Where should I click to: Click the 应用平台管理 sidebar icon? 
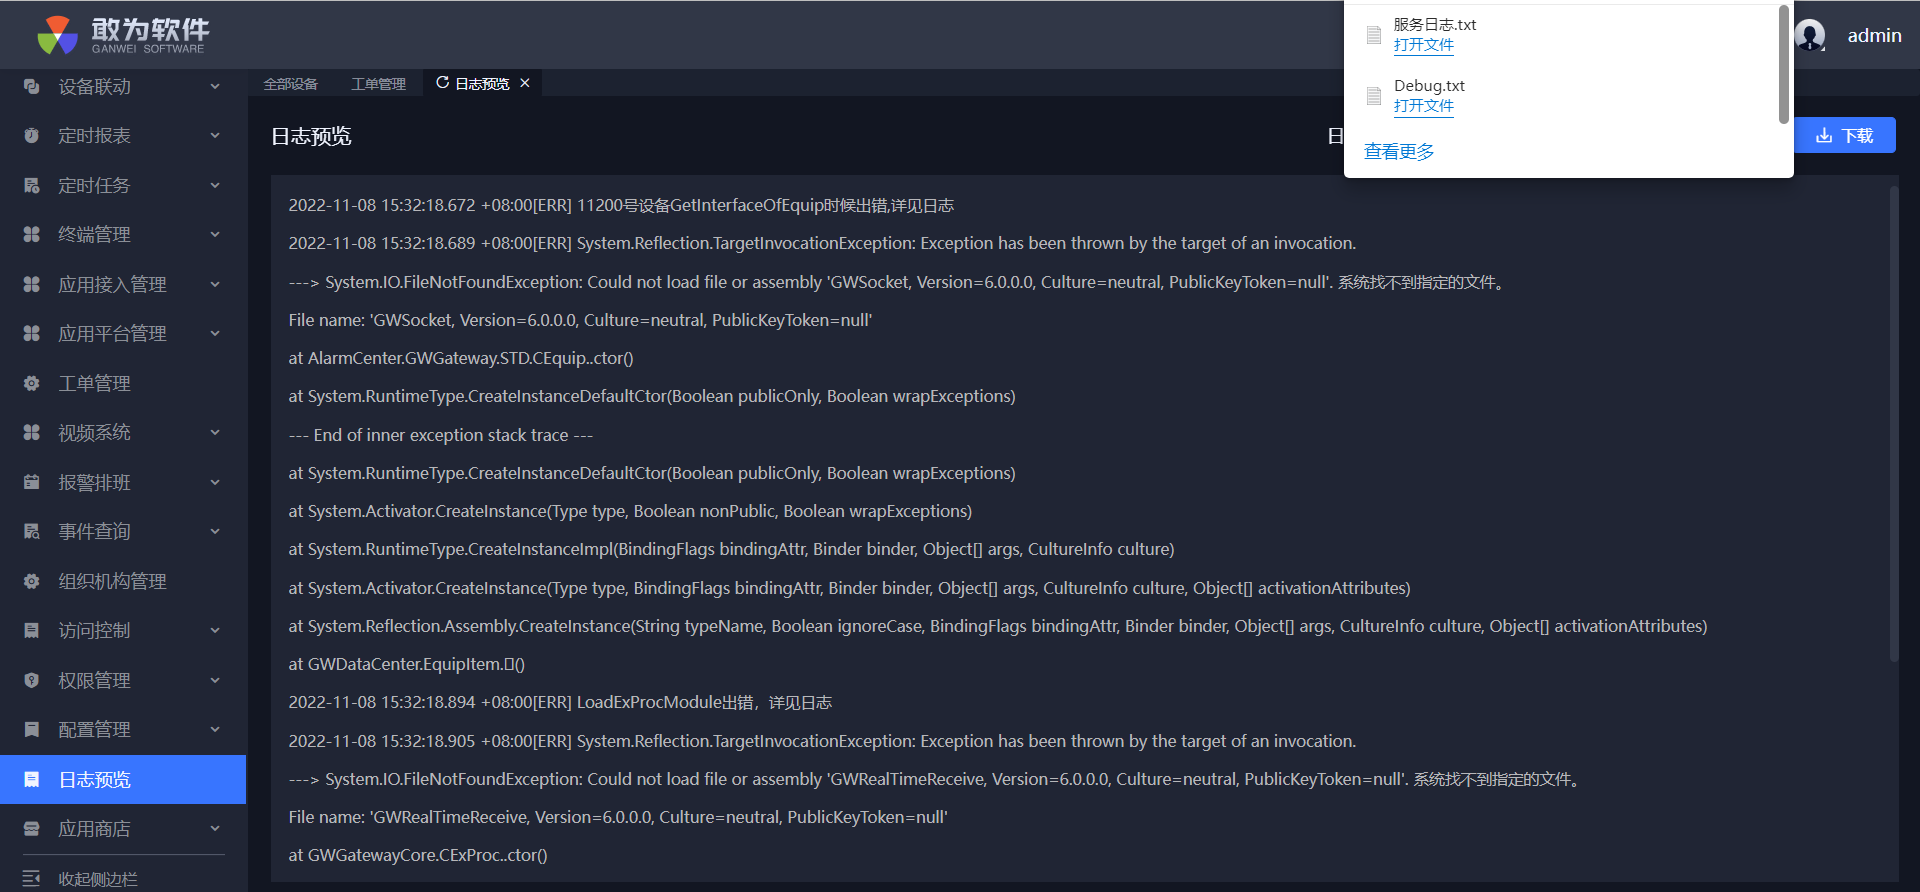[32, 334]
